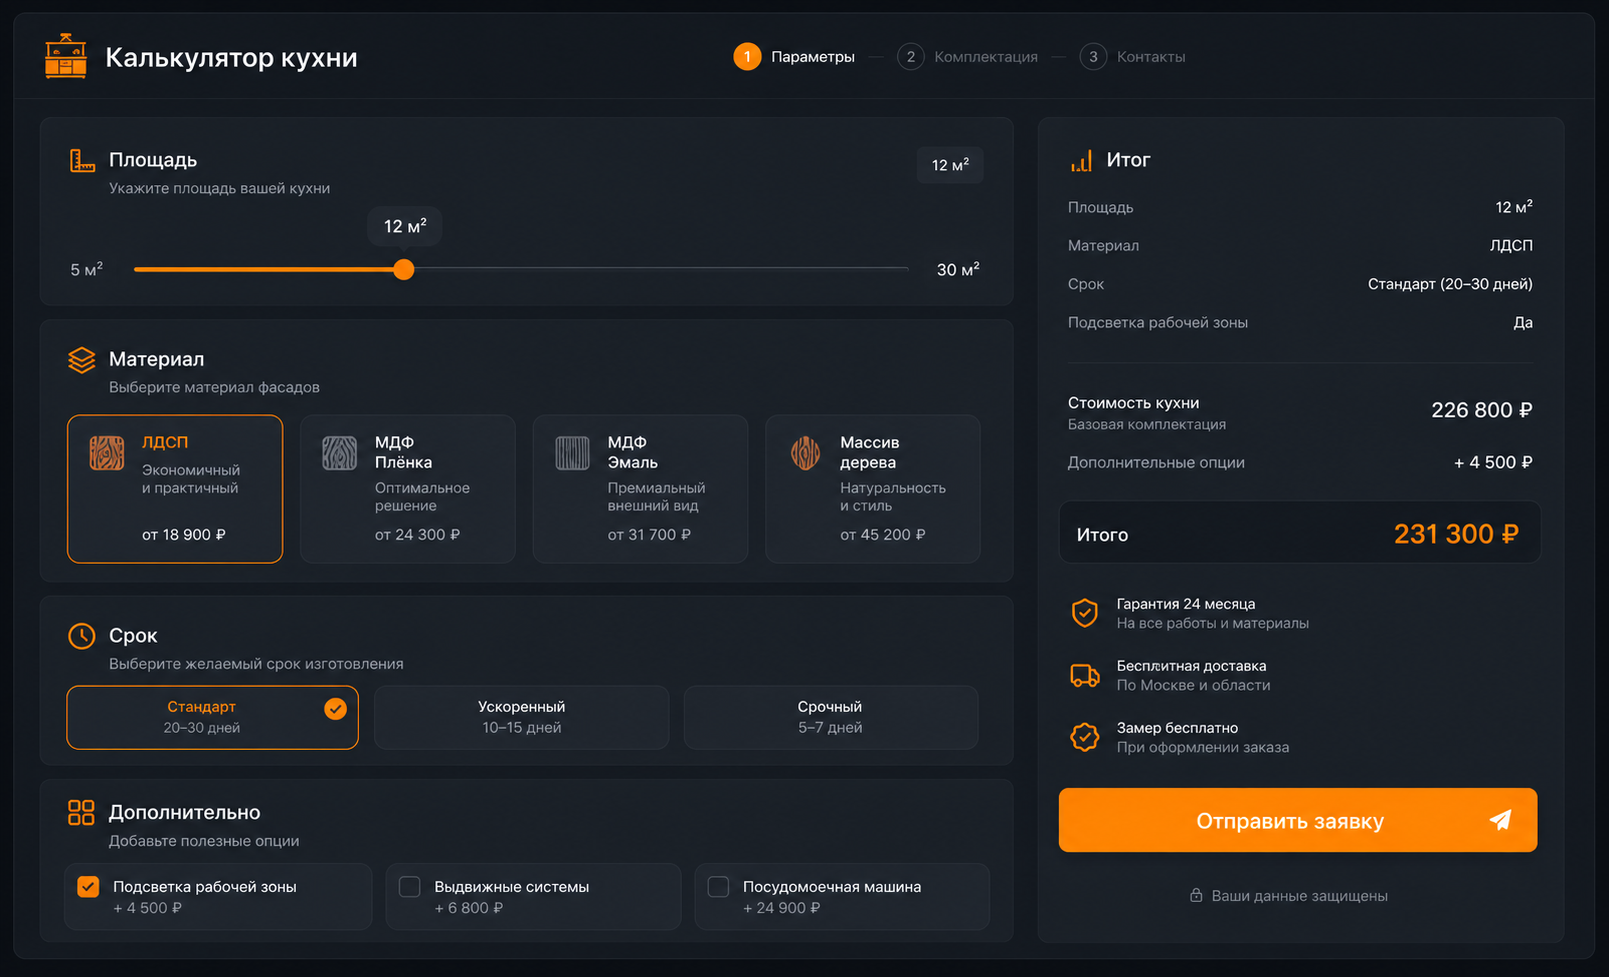Select Ускоренный 10–15 дней term
Viewport: 1609px width, 977px height.
pos(522,717)
